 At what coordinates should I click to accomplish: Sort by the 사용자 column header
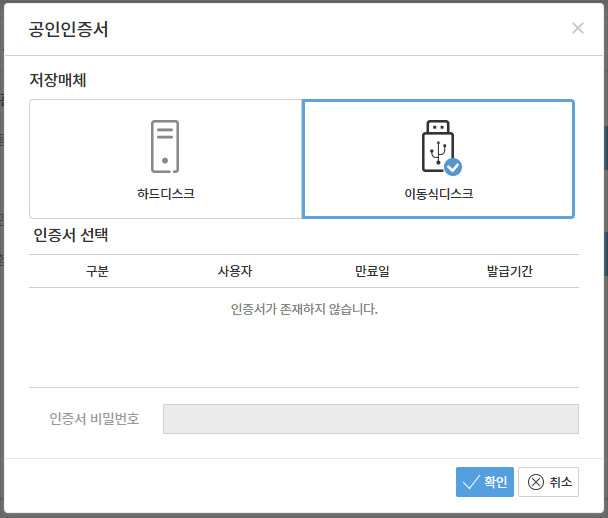click(x=235, y=271)
